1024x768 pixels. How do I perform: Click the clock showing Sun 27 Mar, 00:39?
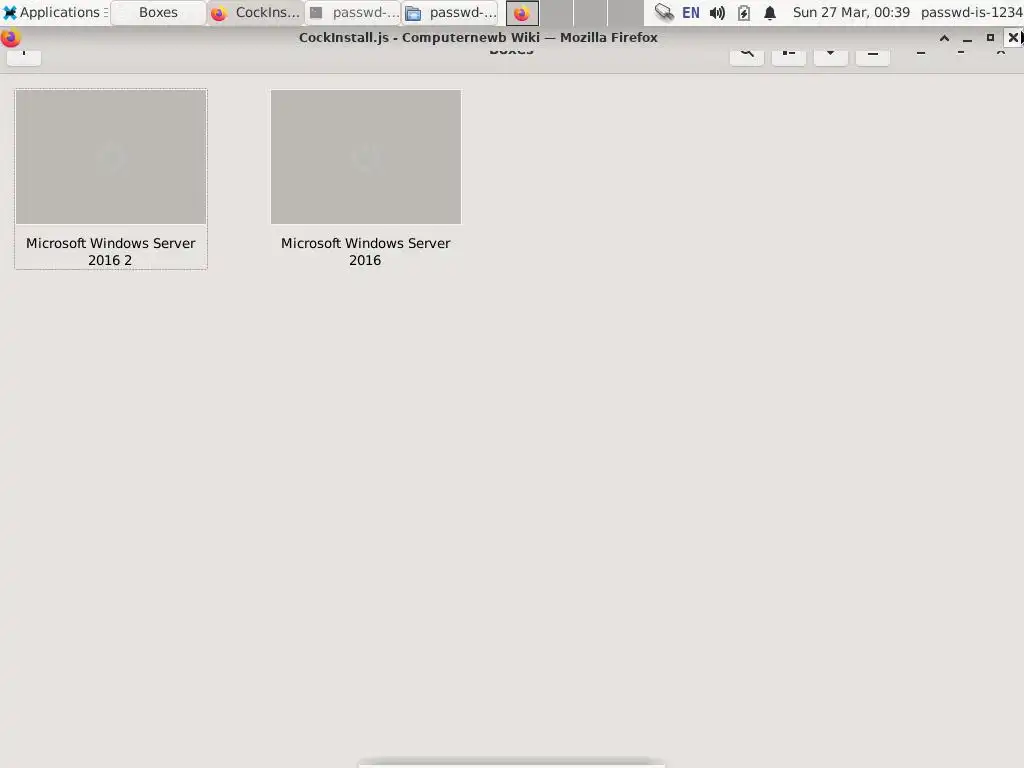tap(851, 12)
